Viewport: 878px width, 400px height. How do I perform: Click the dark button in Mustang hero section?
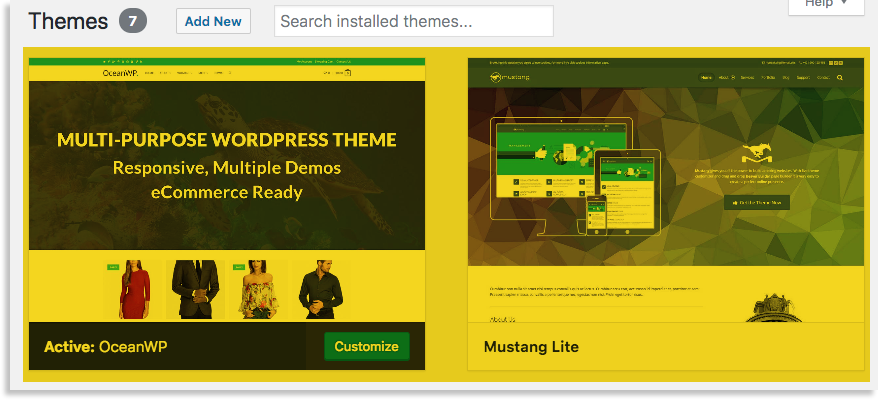[x=757, y=202]
